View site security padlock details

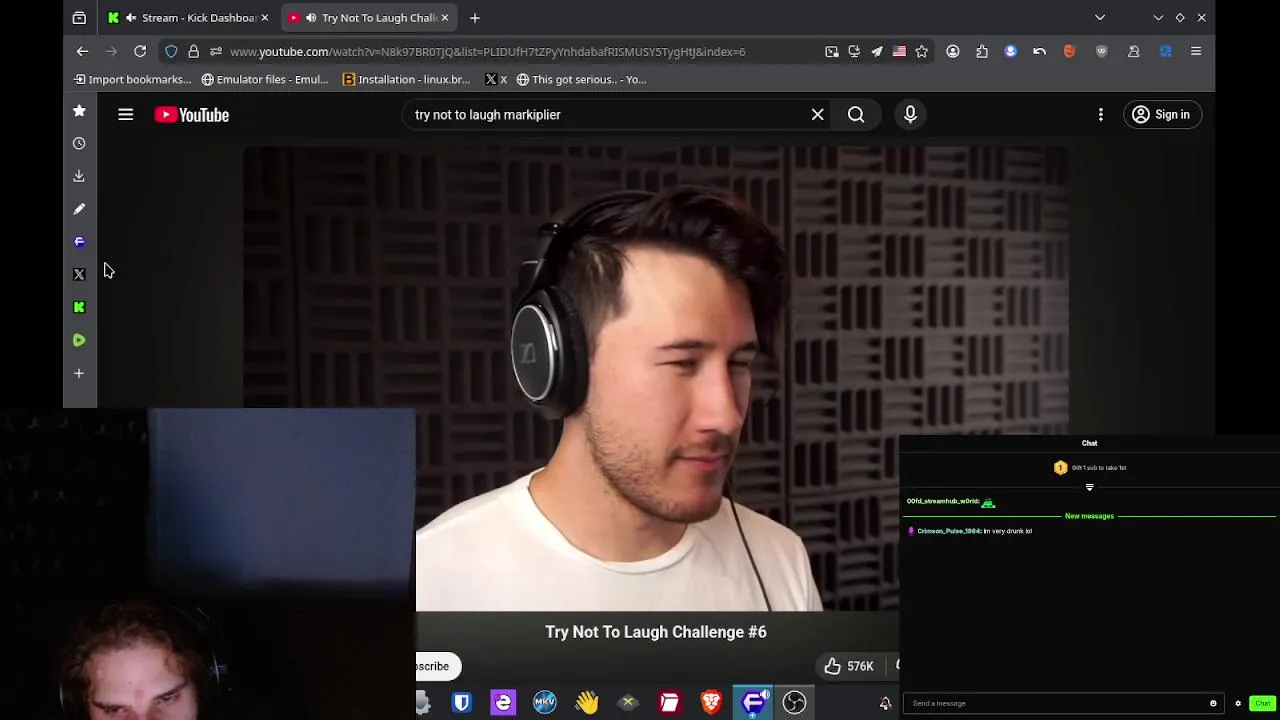[x=193, y=52]
